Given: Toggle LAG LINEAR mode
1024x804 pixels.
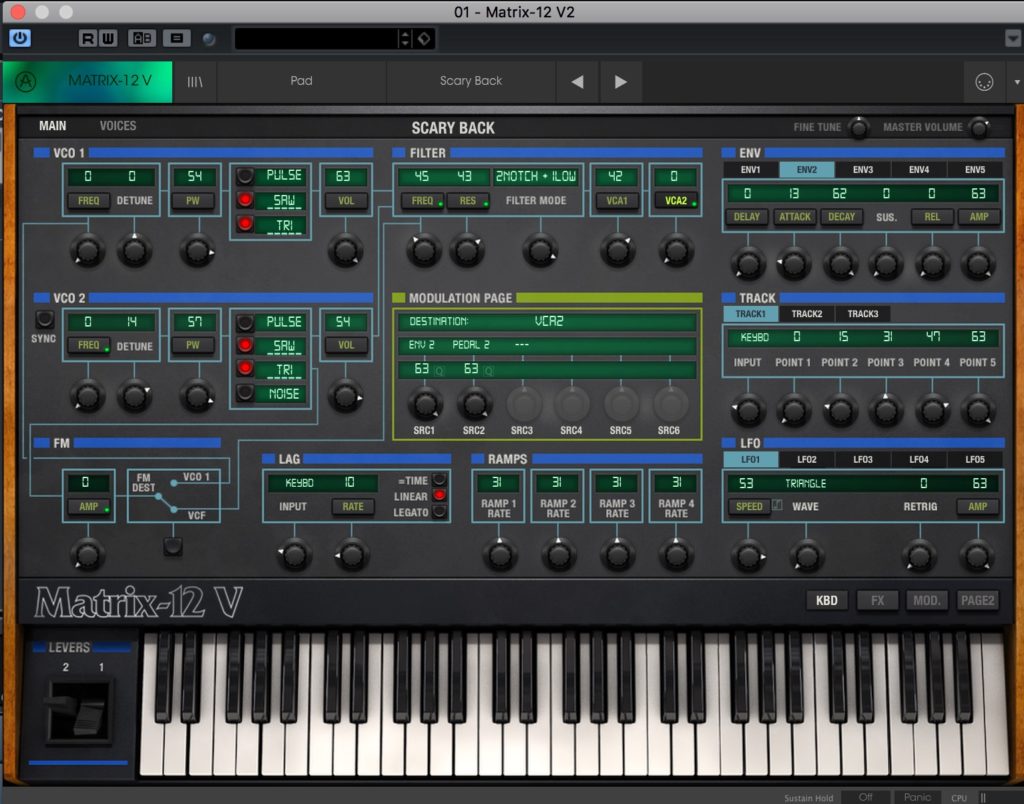Looking at the screenshot, I should coord(440,496).
